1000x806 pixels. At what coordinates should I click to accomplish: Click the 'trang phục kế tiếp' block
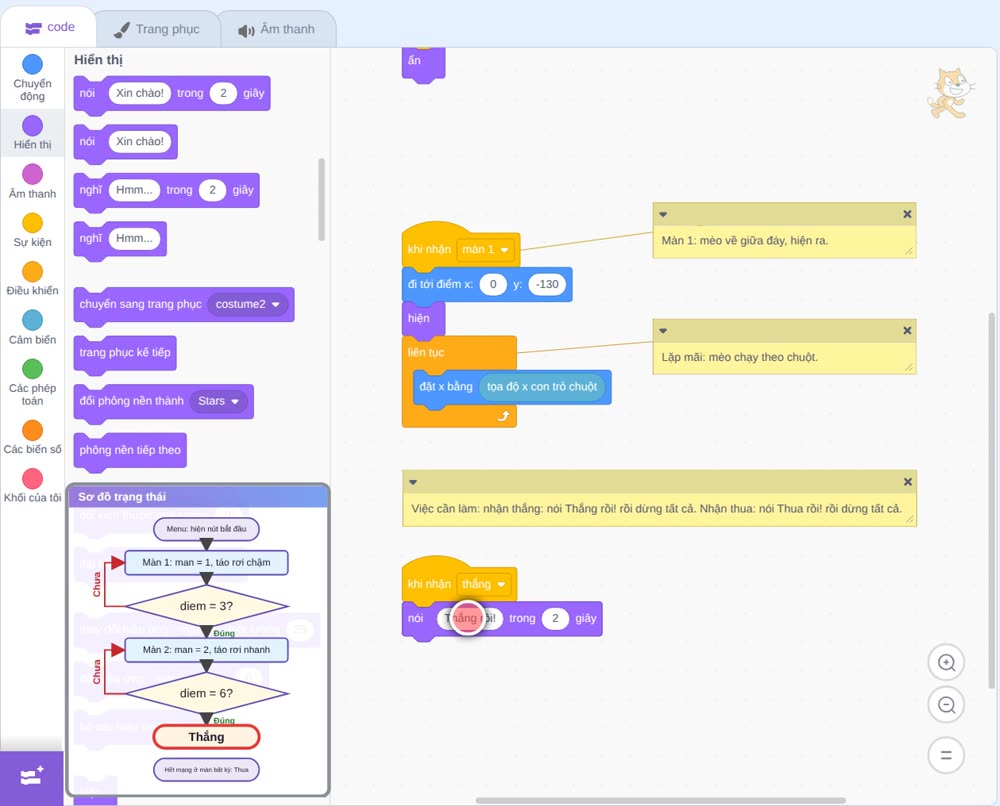[x=125, y=353]
